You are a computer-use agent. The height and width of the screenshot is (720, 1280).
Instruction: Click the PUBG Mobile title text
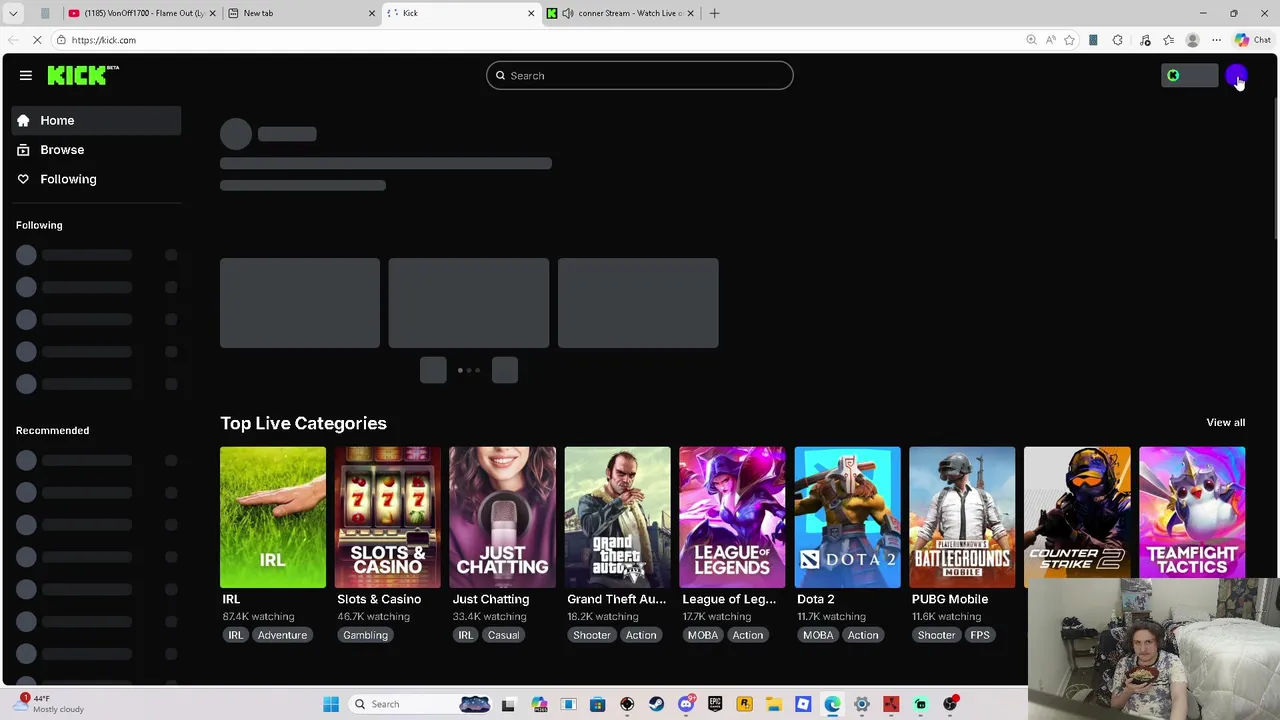(949, 599)
